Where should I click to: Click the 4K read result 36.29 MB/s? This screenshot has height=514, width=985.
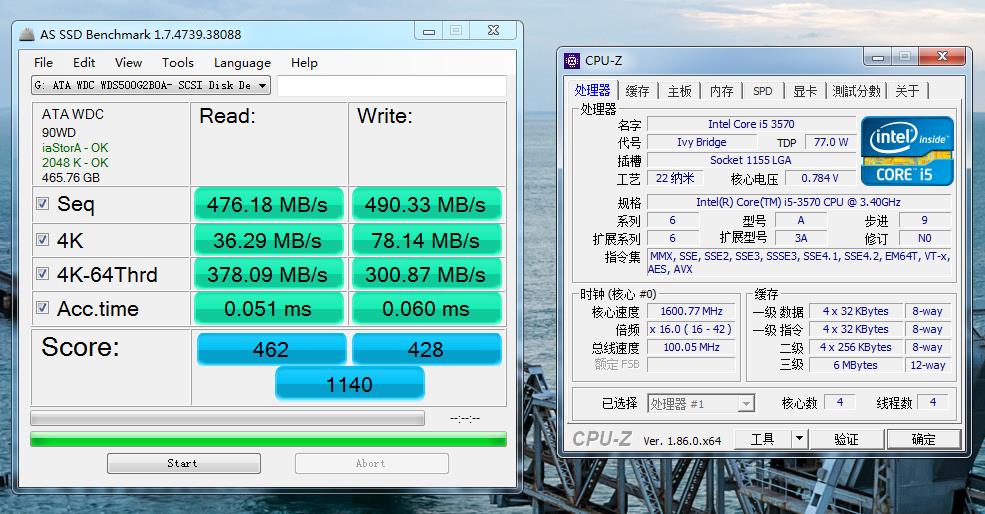coord(268,240)
